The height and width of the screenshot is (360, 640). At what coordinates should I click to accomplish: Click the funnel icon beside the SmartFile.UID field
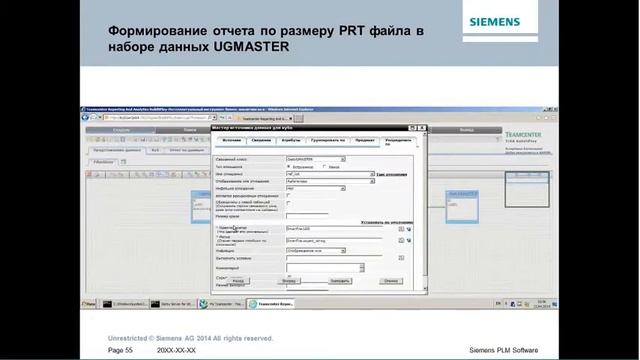pyautogui.click(x=409, y=229)
